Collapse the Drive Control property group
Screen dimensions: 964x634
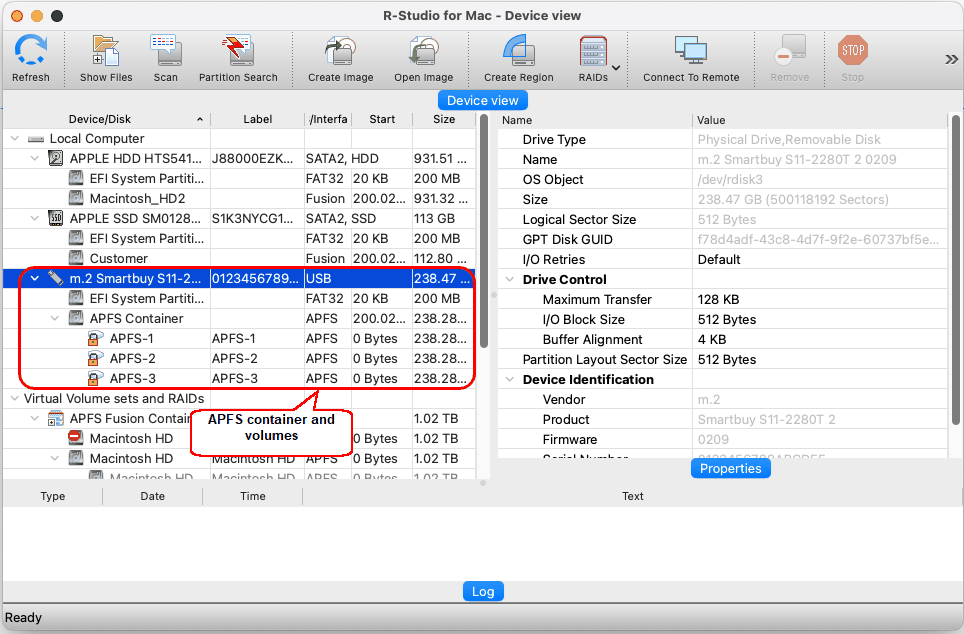(510, 279)
